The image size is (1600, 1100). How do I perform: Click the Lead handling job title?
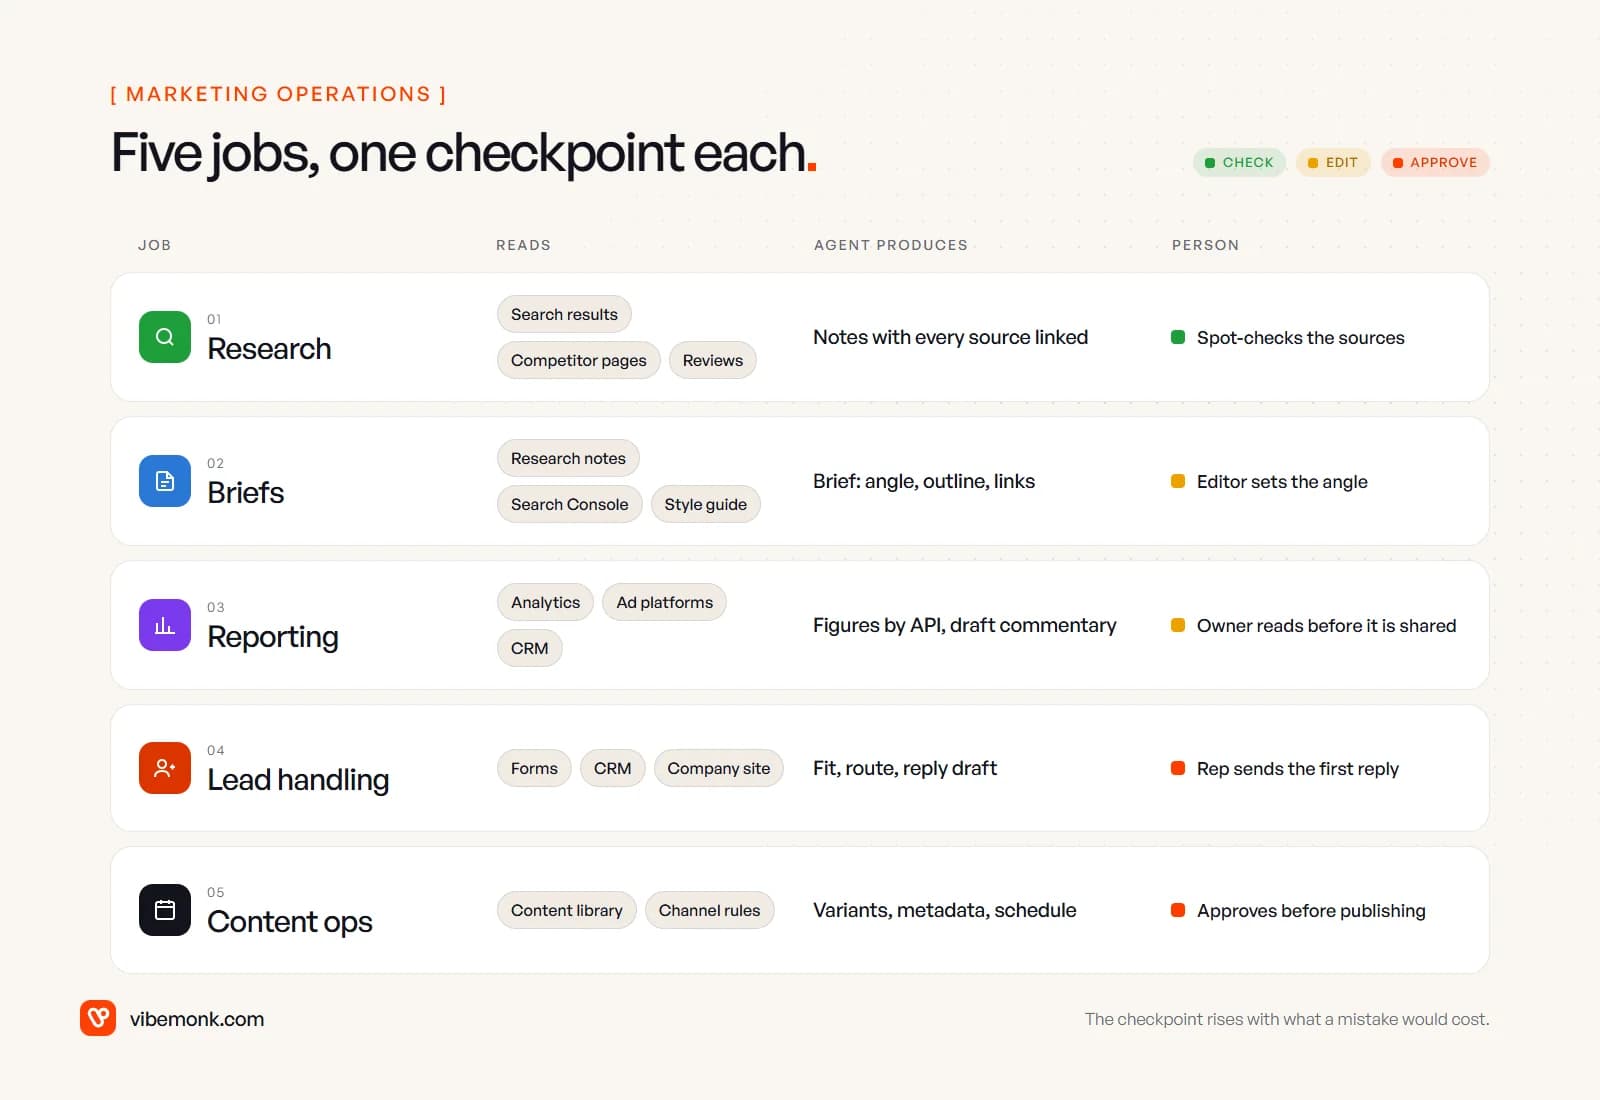click(298, 780)
